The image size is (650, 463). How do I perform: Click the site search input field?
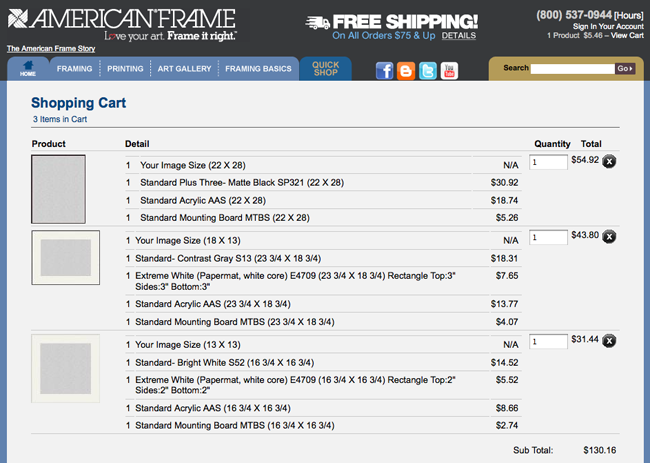coord(571,69)
